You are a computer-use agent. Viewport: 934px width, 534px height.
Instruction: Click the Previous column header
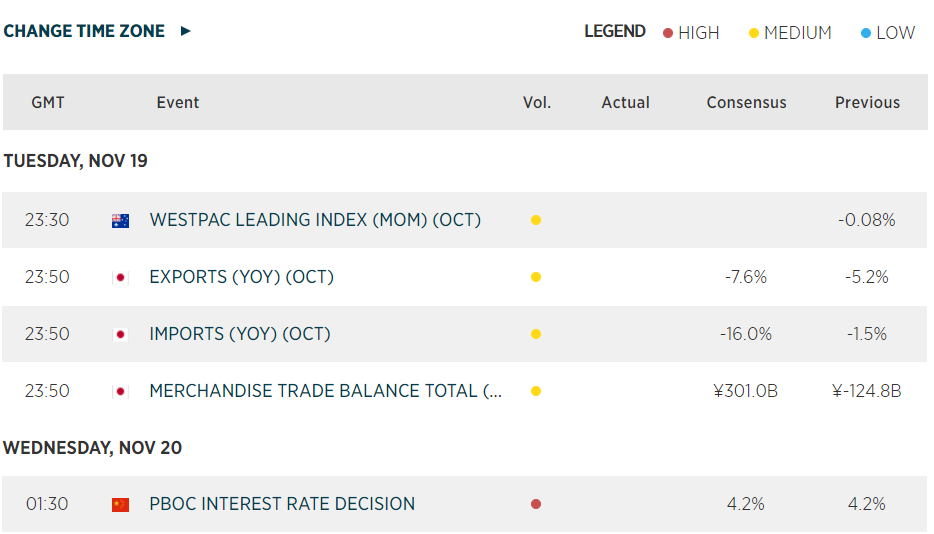pos(867,102)
